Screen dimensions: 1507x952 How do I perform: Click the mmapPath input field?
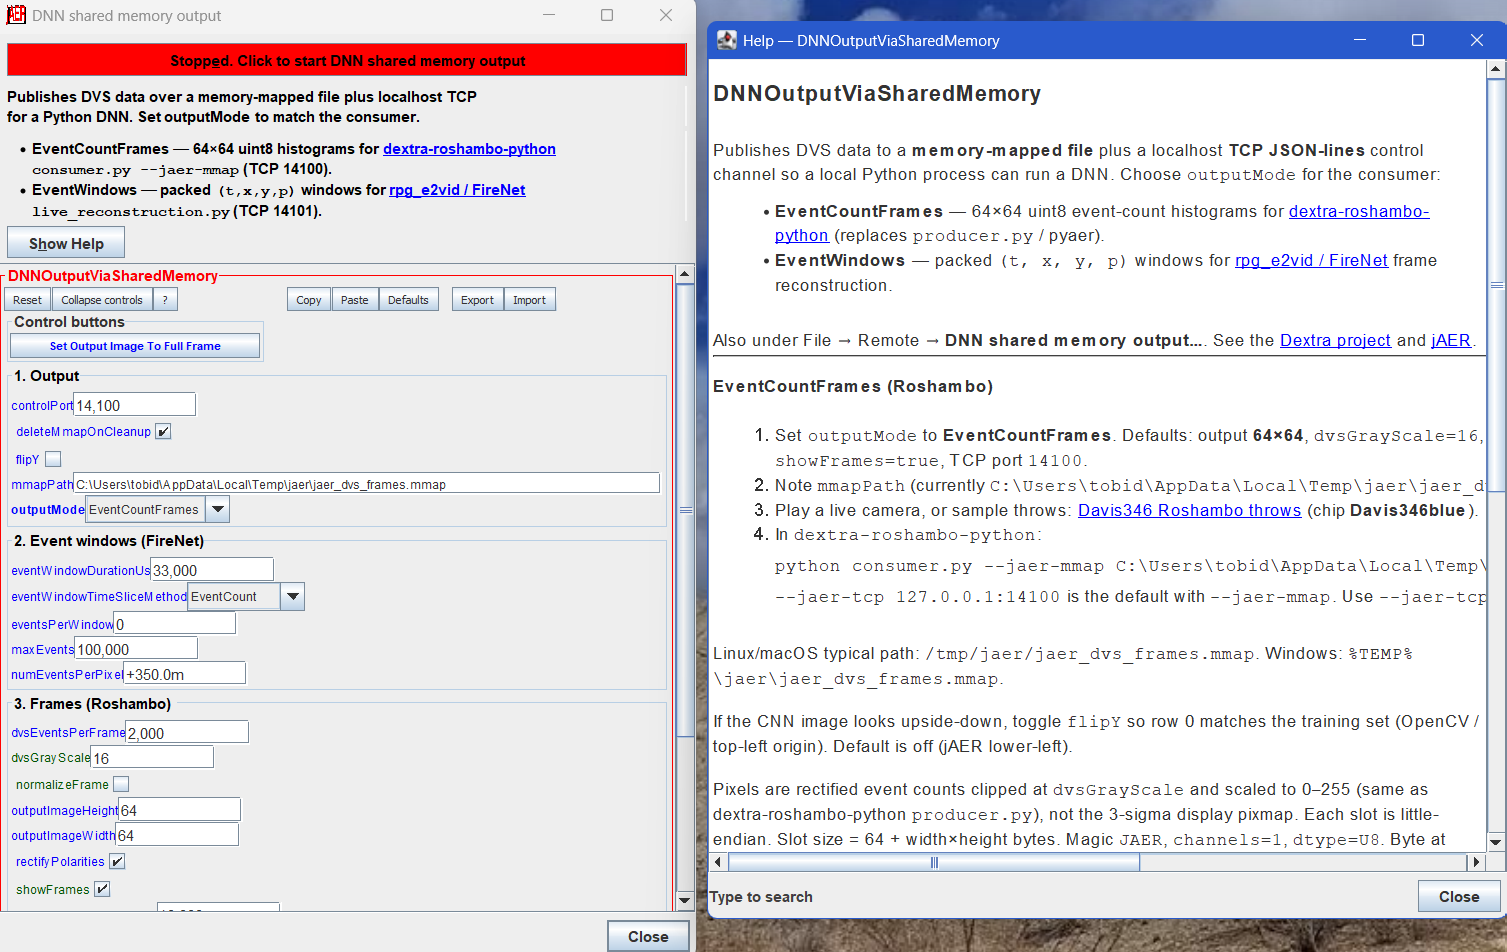tap(367, 484)
